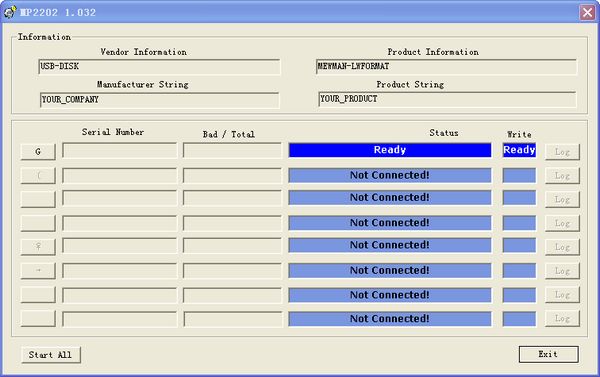600x377 pixels.
Task: Click the first row Bad / Total field
Action: point(232,150)
